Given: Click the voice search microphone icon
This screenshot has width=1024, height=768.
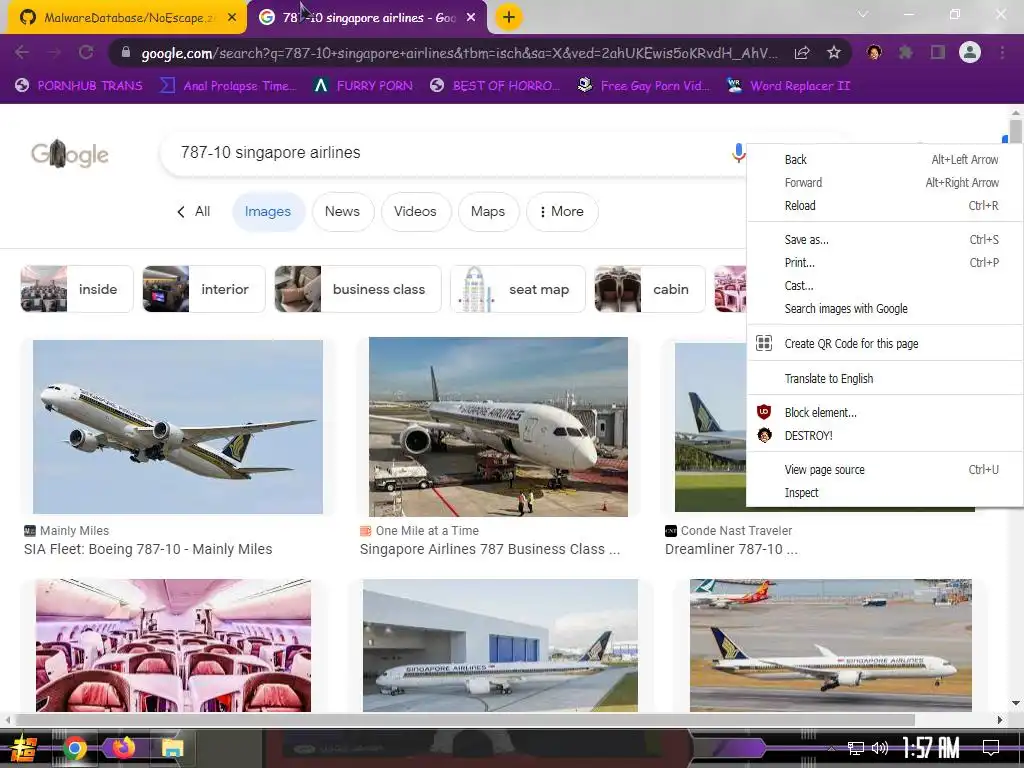Looking at the screenshot, I should [738, 153].
